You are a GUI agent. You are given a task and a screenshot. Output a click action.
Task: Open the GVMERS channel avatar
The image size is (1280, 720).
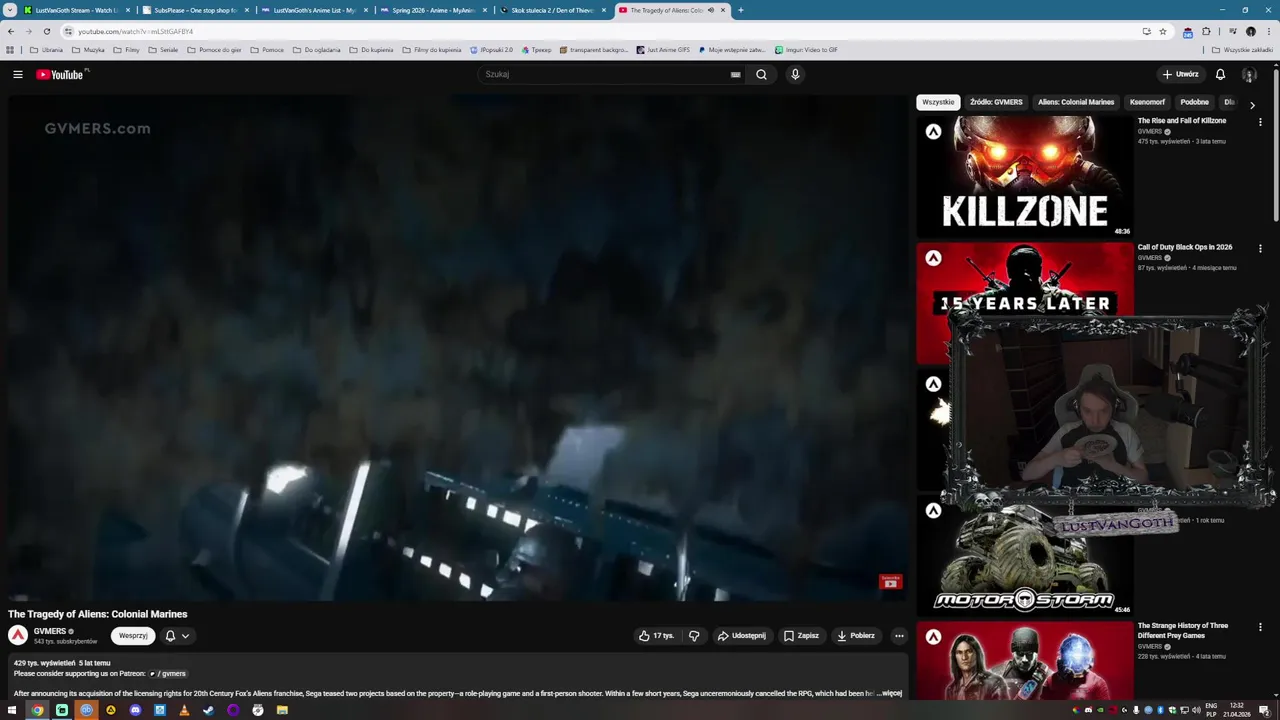[x=18, y=635]
